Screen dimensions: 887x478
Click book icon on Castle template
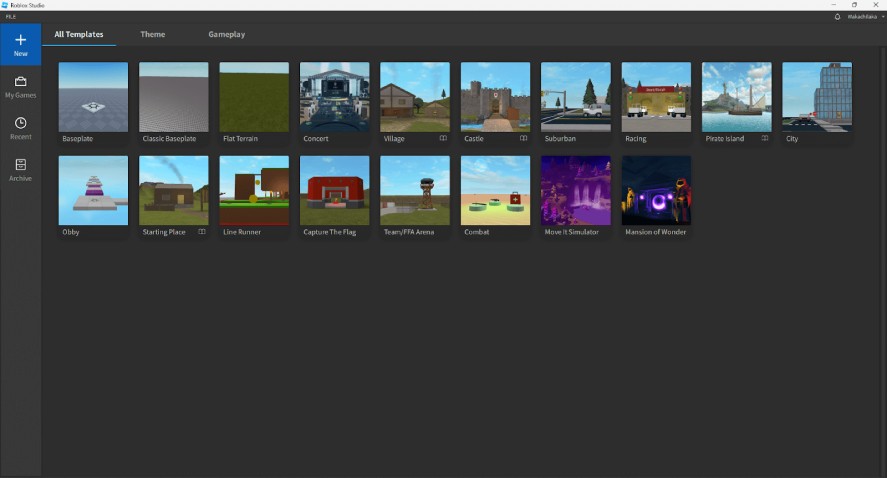[x=523, y=138]
